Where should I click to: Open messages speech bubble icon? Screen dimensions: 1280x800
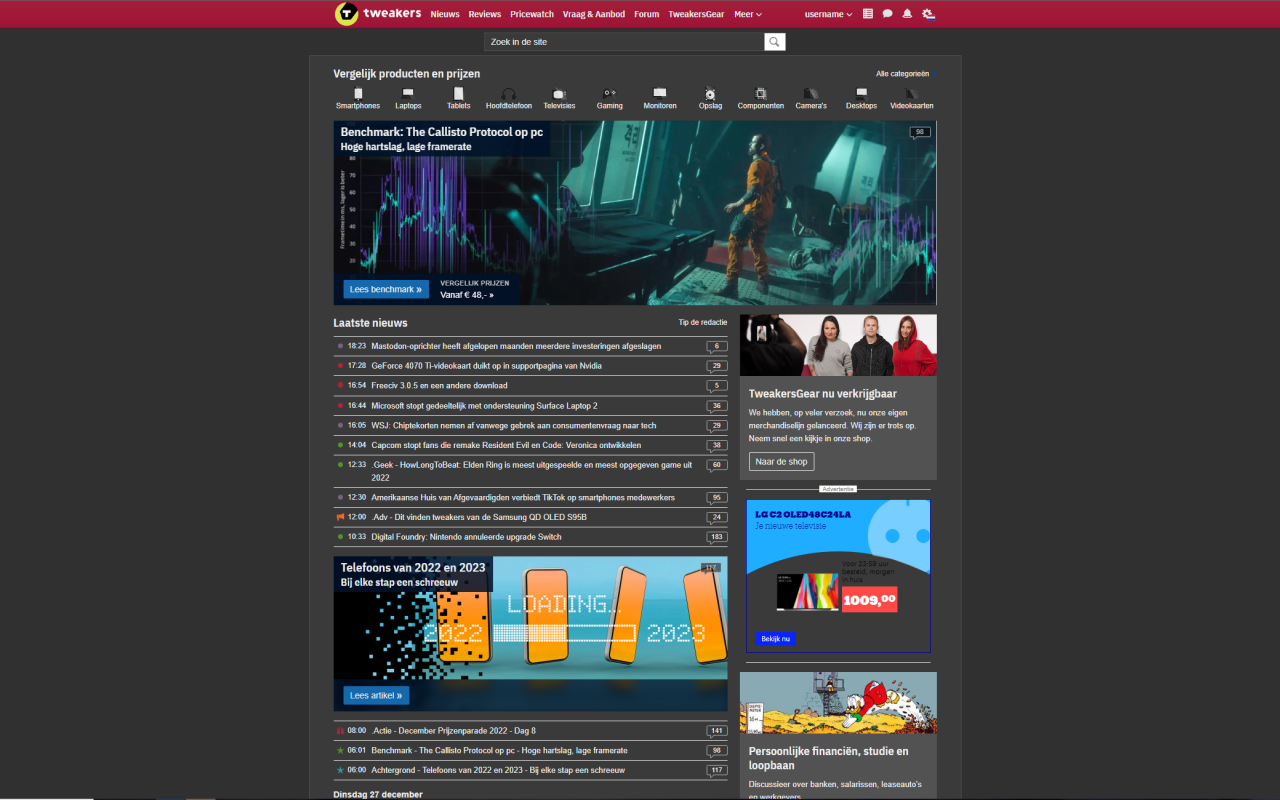[888, 14]
